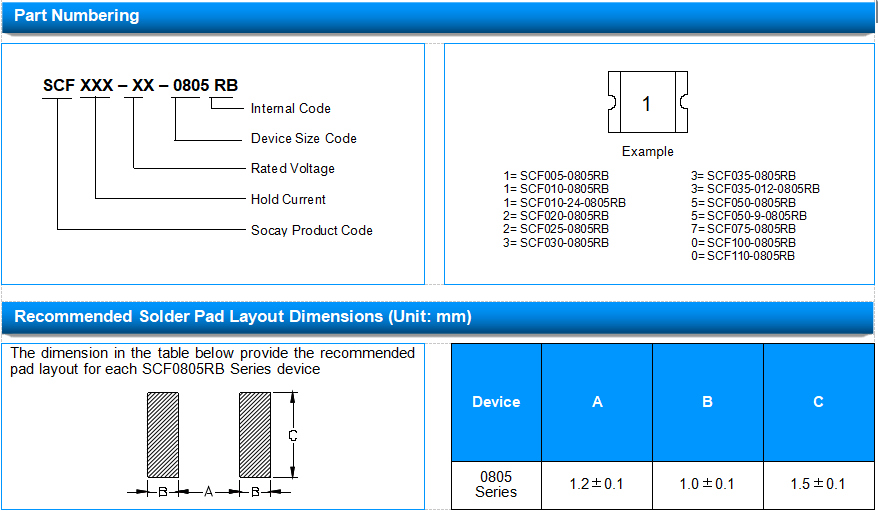Click the Rated Voltage label
878x511 pixels.
(293, 168)
